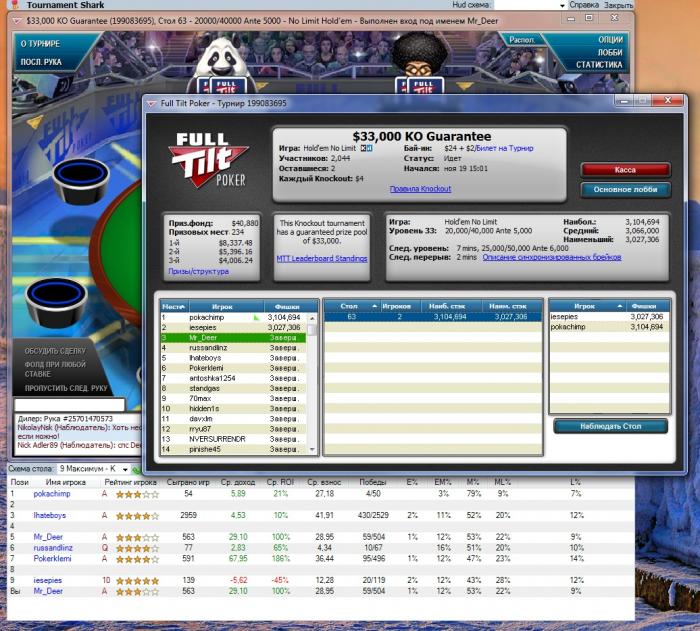Select the Mr_Deer row in standings list

tap(233, 338)
